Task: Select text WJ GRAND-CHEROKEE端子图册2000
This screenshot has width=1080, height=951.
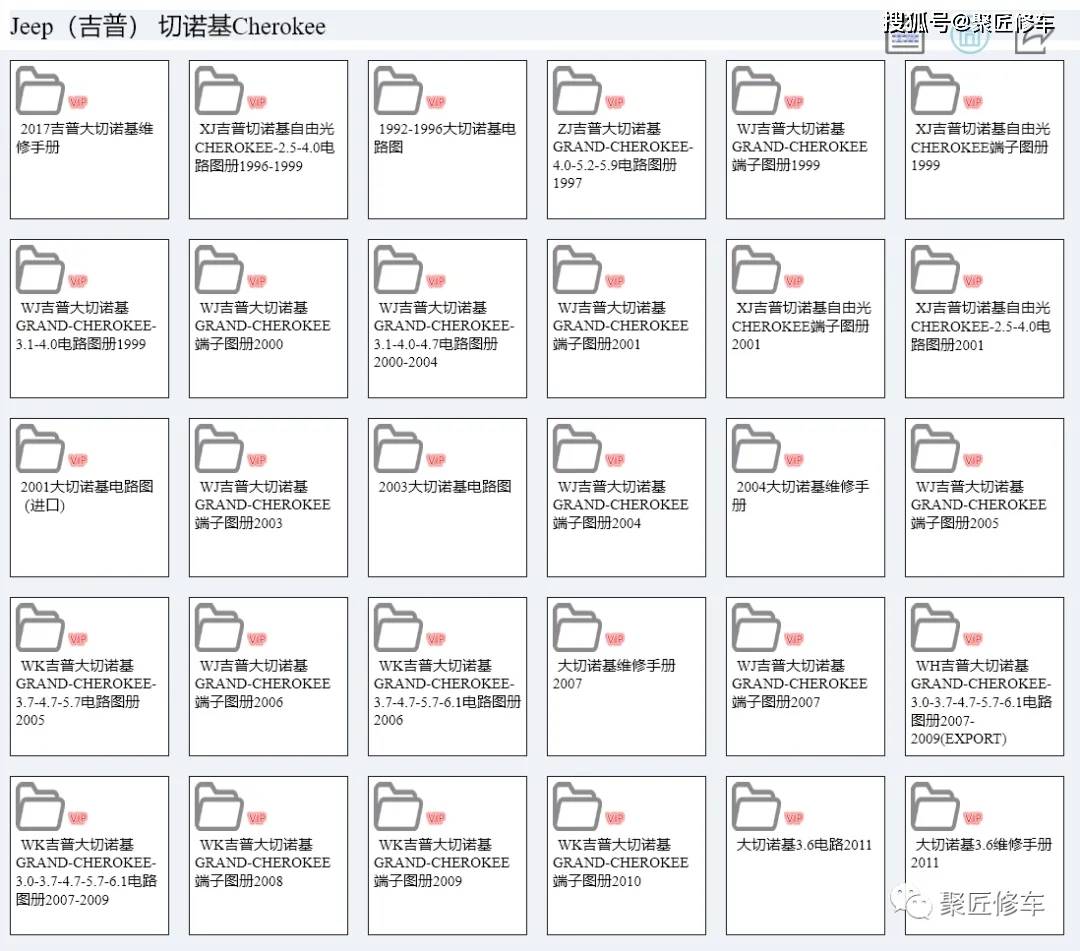Action: [x=262, y=326]
